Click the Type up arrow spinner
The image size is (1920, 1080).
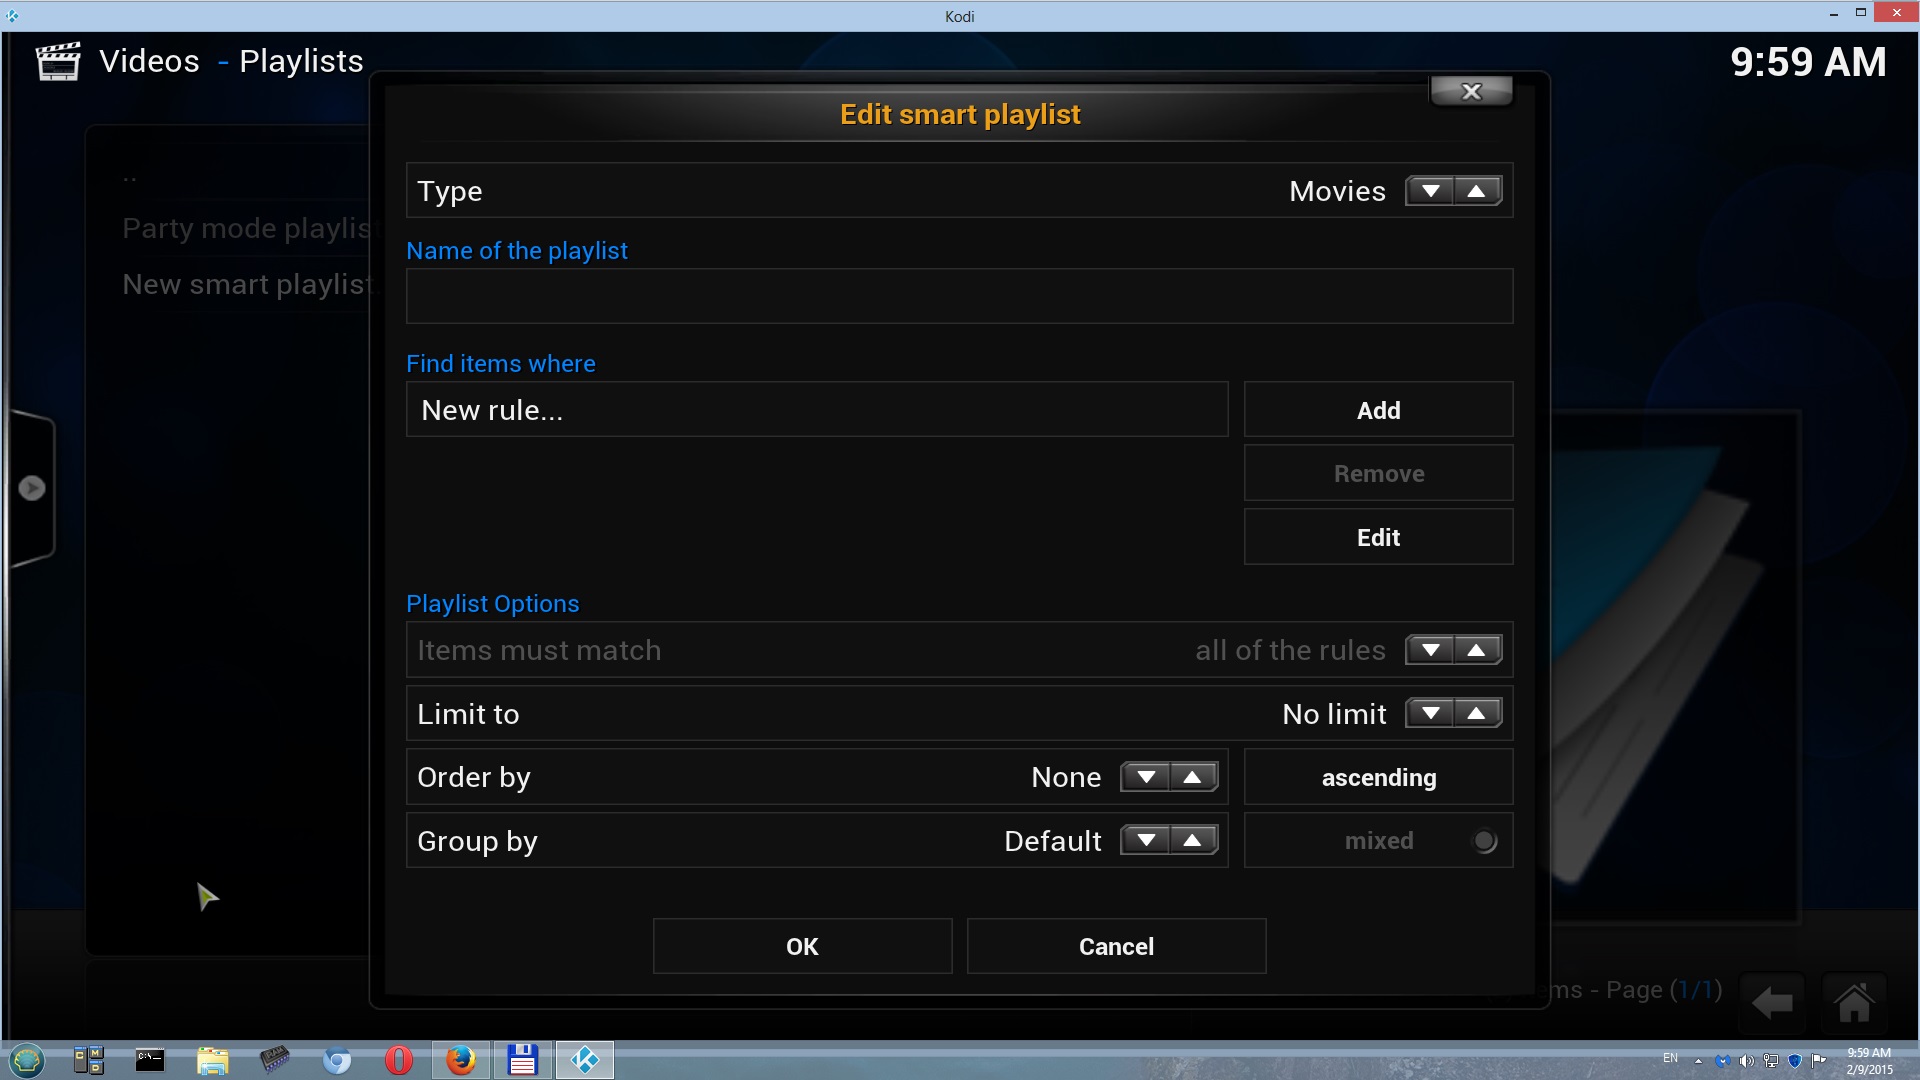[1477, 191]
